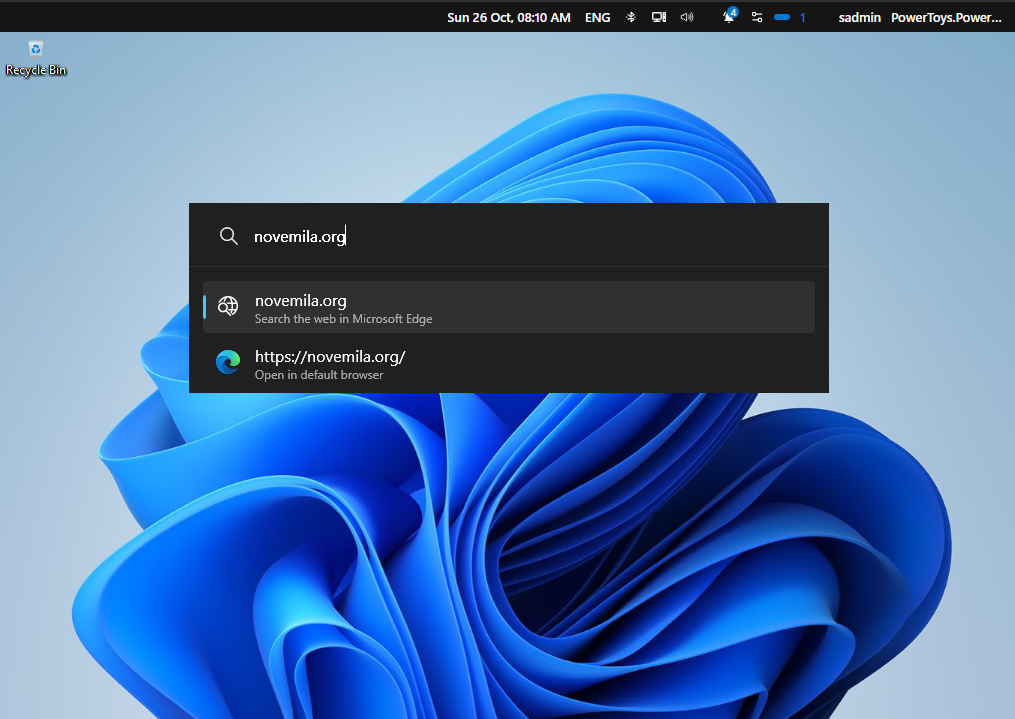Open the date and time calendar
Image resolution: width=1015 pixels, height=719 pixels.
pyautogui.click(x=508, y=17)
